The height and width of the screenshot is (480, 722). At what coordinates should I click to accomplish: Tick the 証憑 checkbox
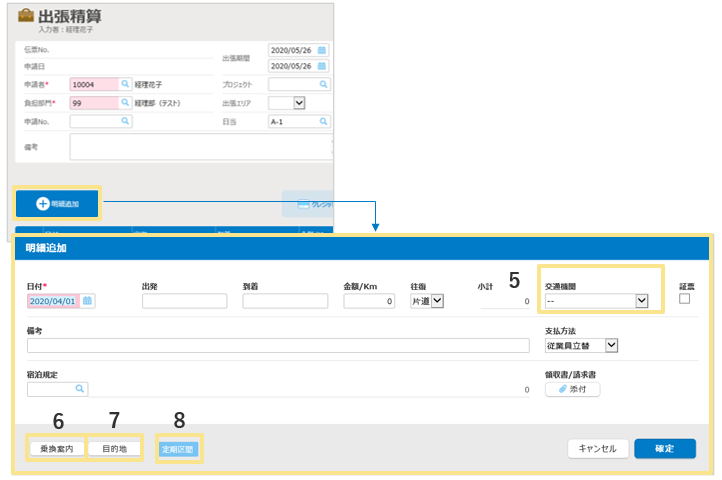(685, 299)
